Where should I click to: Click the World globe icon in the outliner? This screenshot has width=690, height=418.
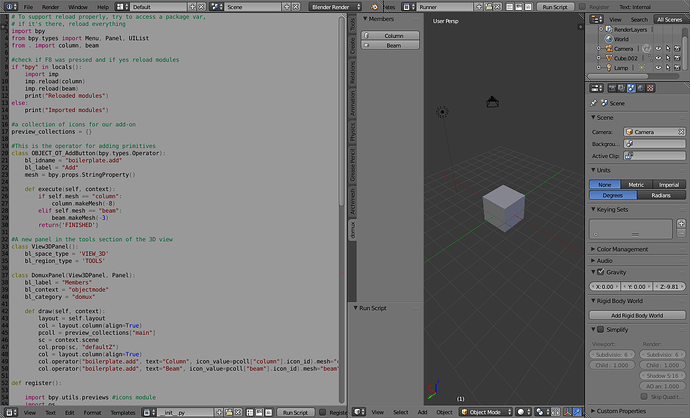click(609, 39)
